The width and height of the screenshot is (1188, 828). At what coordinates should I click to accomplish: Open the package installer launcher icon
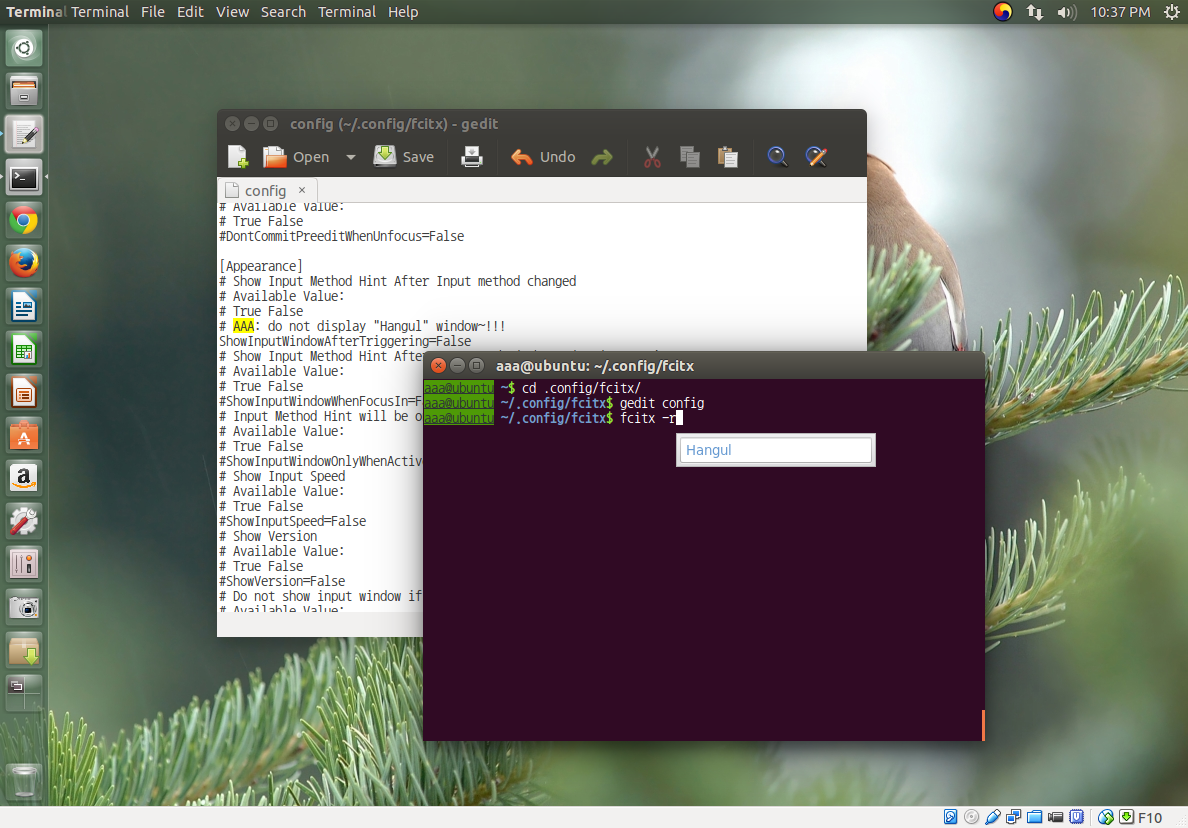[23, 650]
